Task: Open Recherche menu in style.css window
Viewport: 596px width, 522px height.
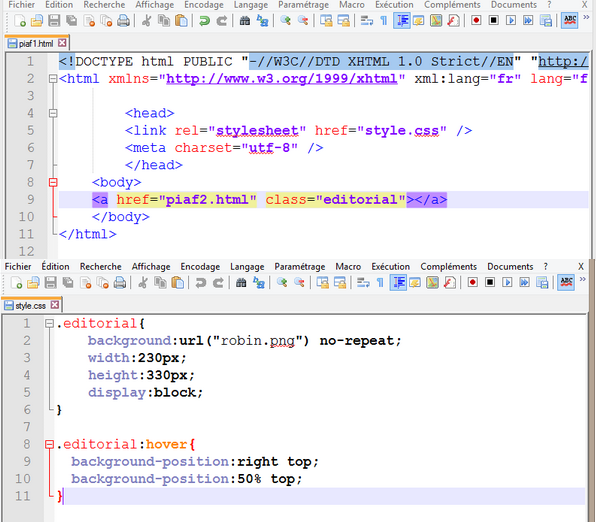Action: tap(100, 267)
